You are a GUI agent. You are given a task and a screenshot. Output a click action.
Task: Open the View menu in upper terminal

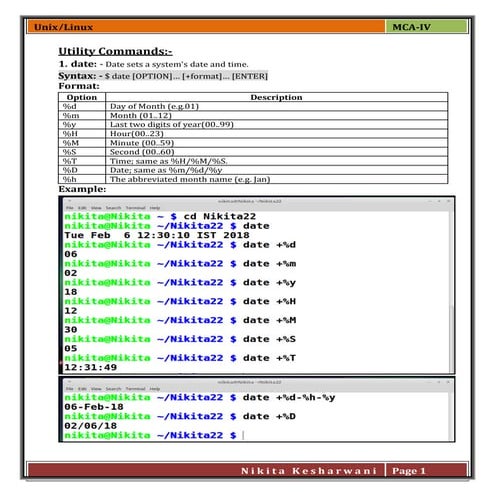pos(96,208)
